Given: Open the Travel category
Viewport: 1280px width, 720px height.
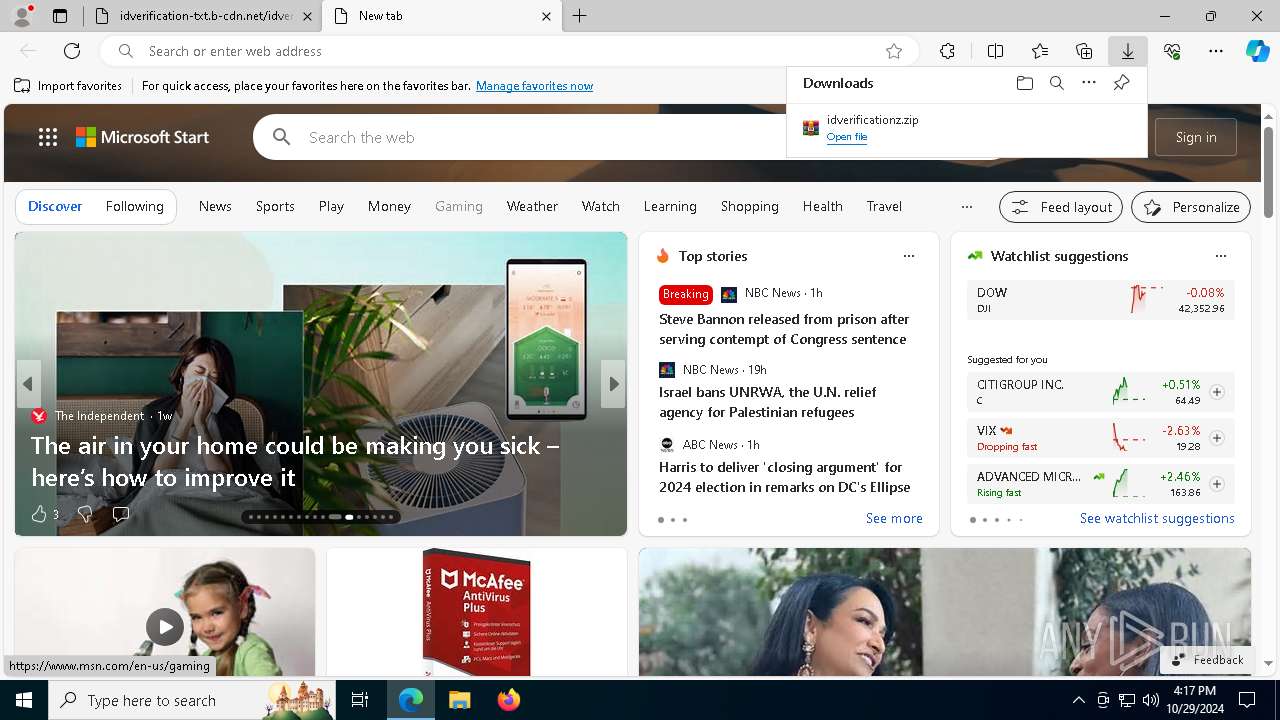Looking at the screenshot, I should coord(884,206).
